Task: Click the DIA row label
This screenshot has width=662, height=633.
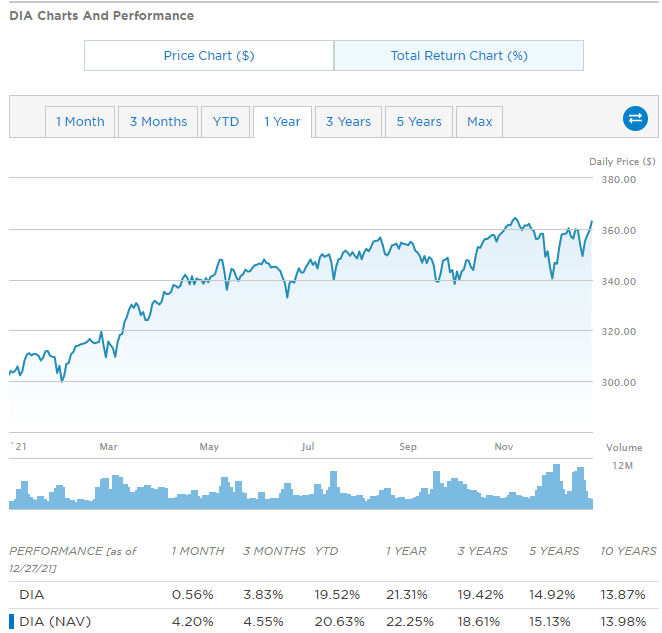Action: coord(32,595)
